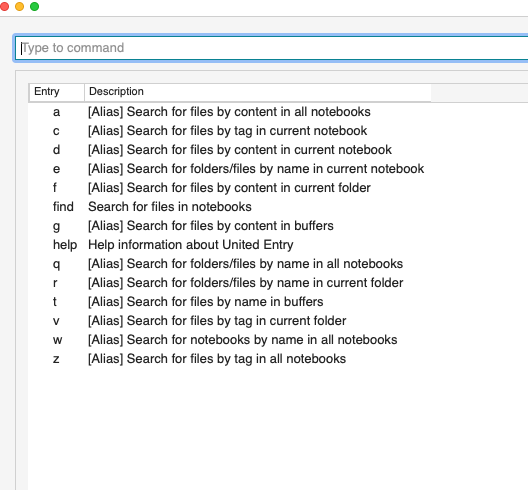Select entry 'c' search tag in current notebook
The image size is (528, 490).
(278, 131)
